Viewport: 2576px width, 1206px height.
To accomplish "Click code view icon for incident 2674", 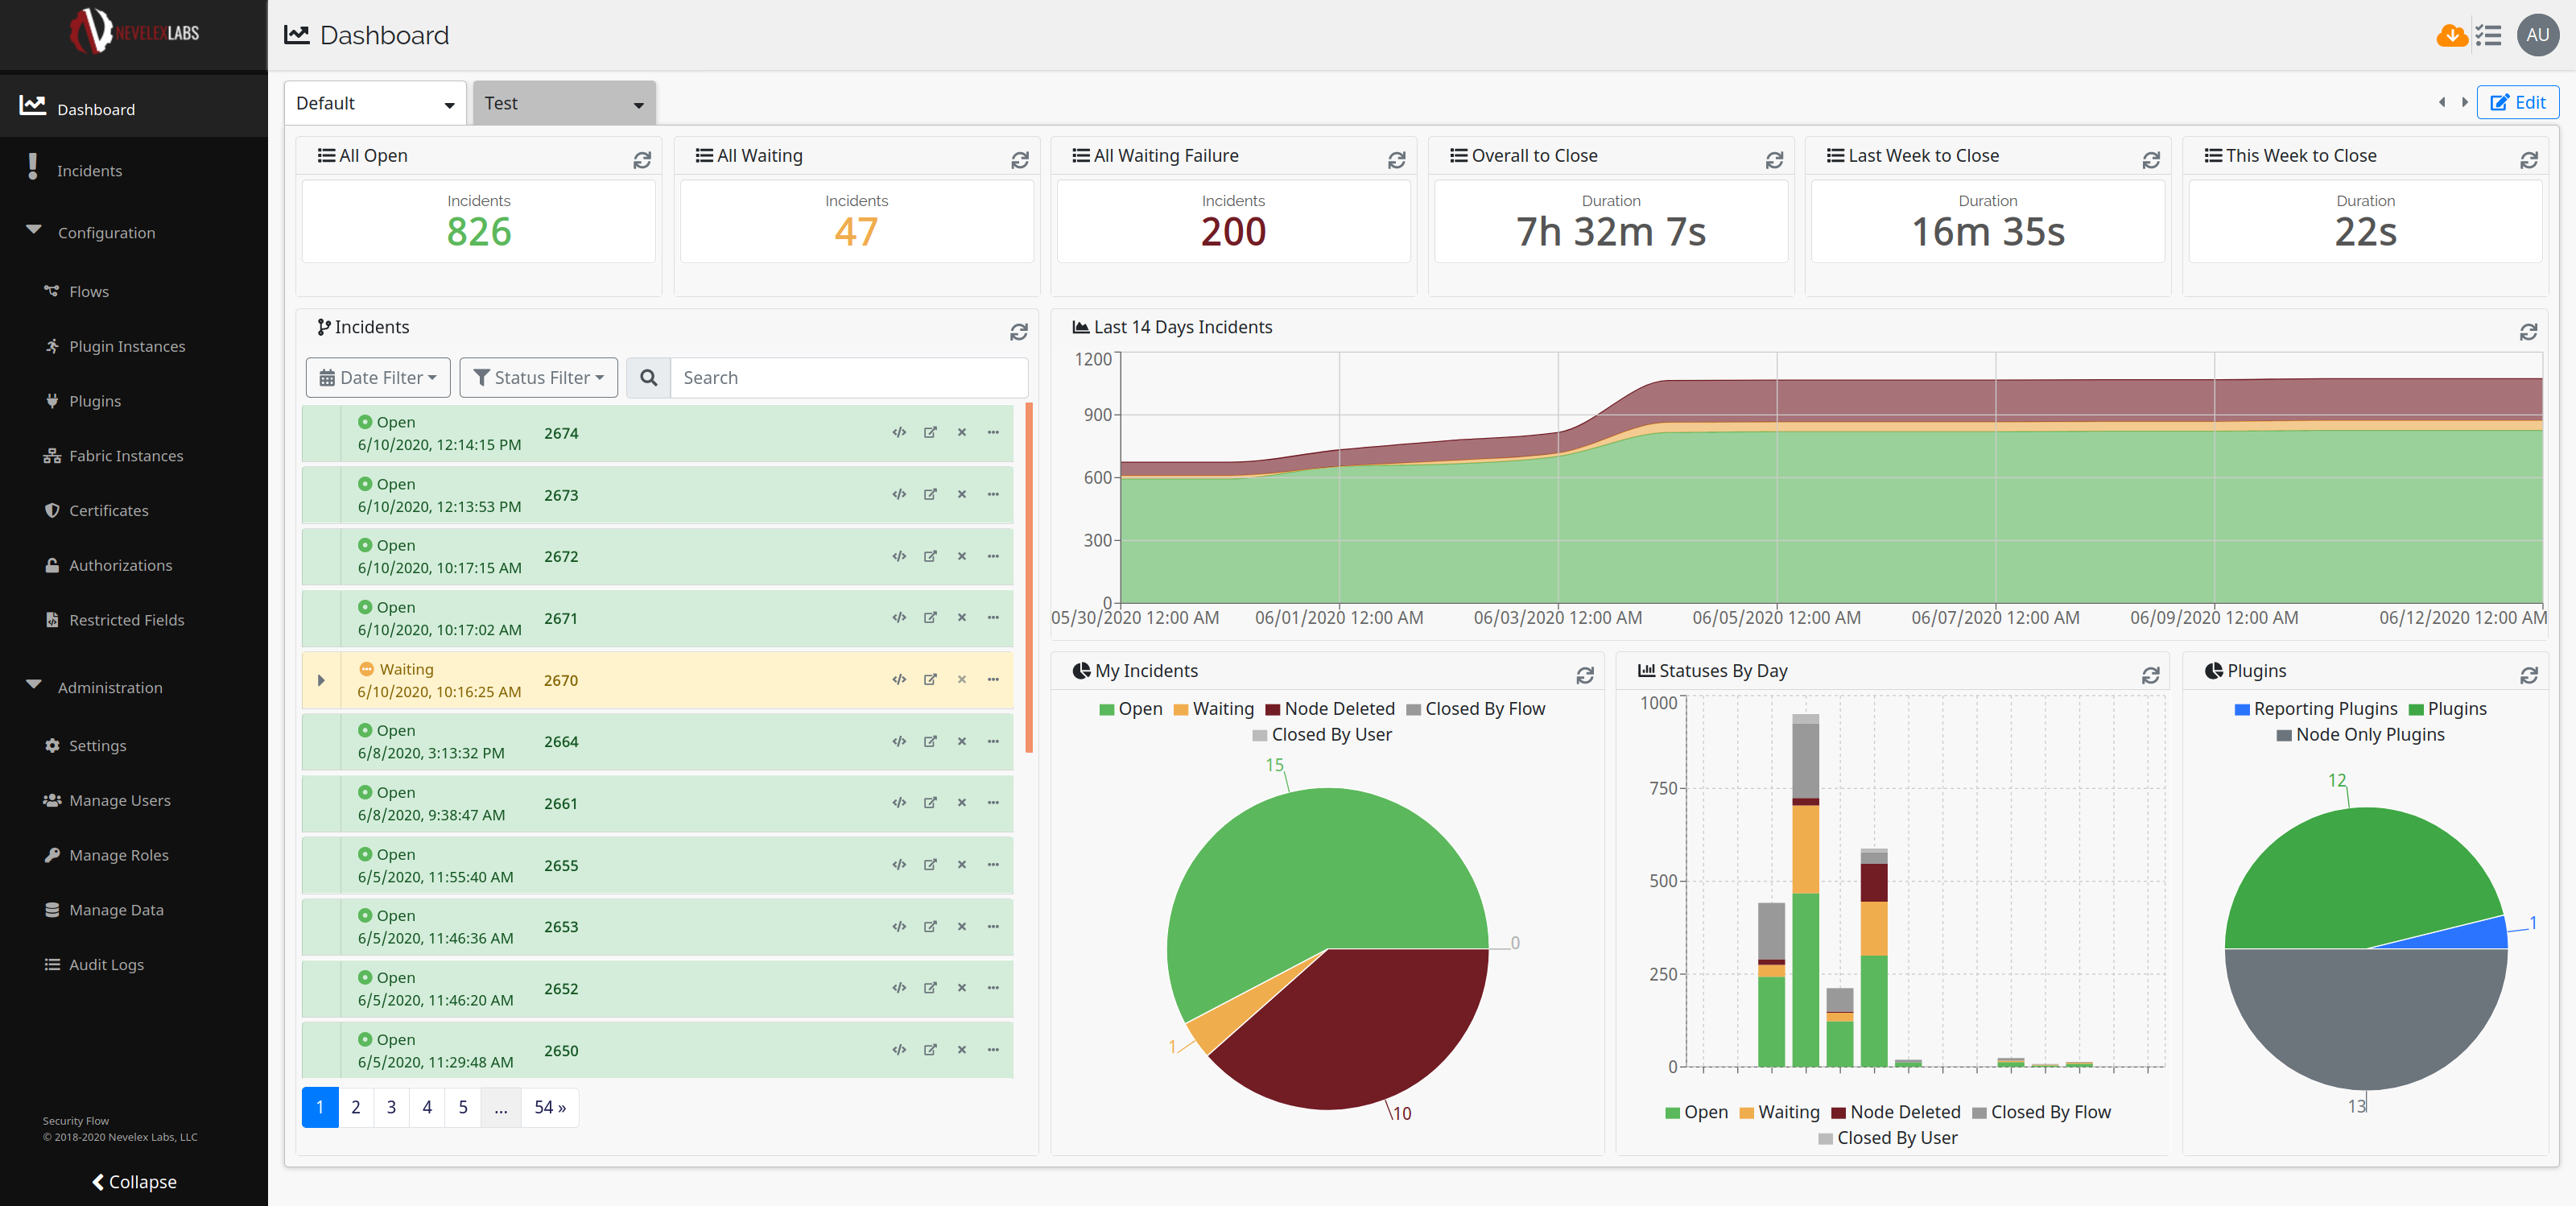I will pos(899,433).
